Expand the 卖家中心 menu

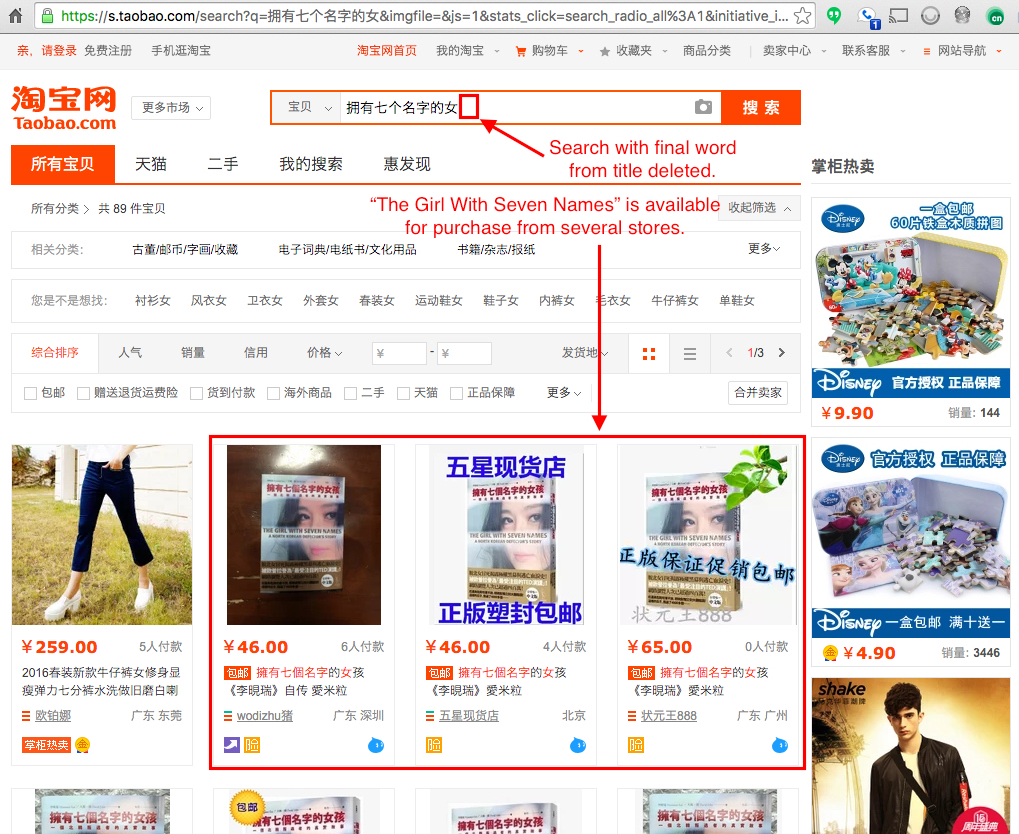794,51
